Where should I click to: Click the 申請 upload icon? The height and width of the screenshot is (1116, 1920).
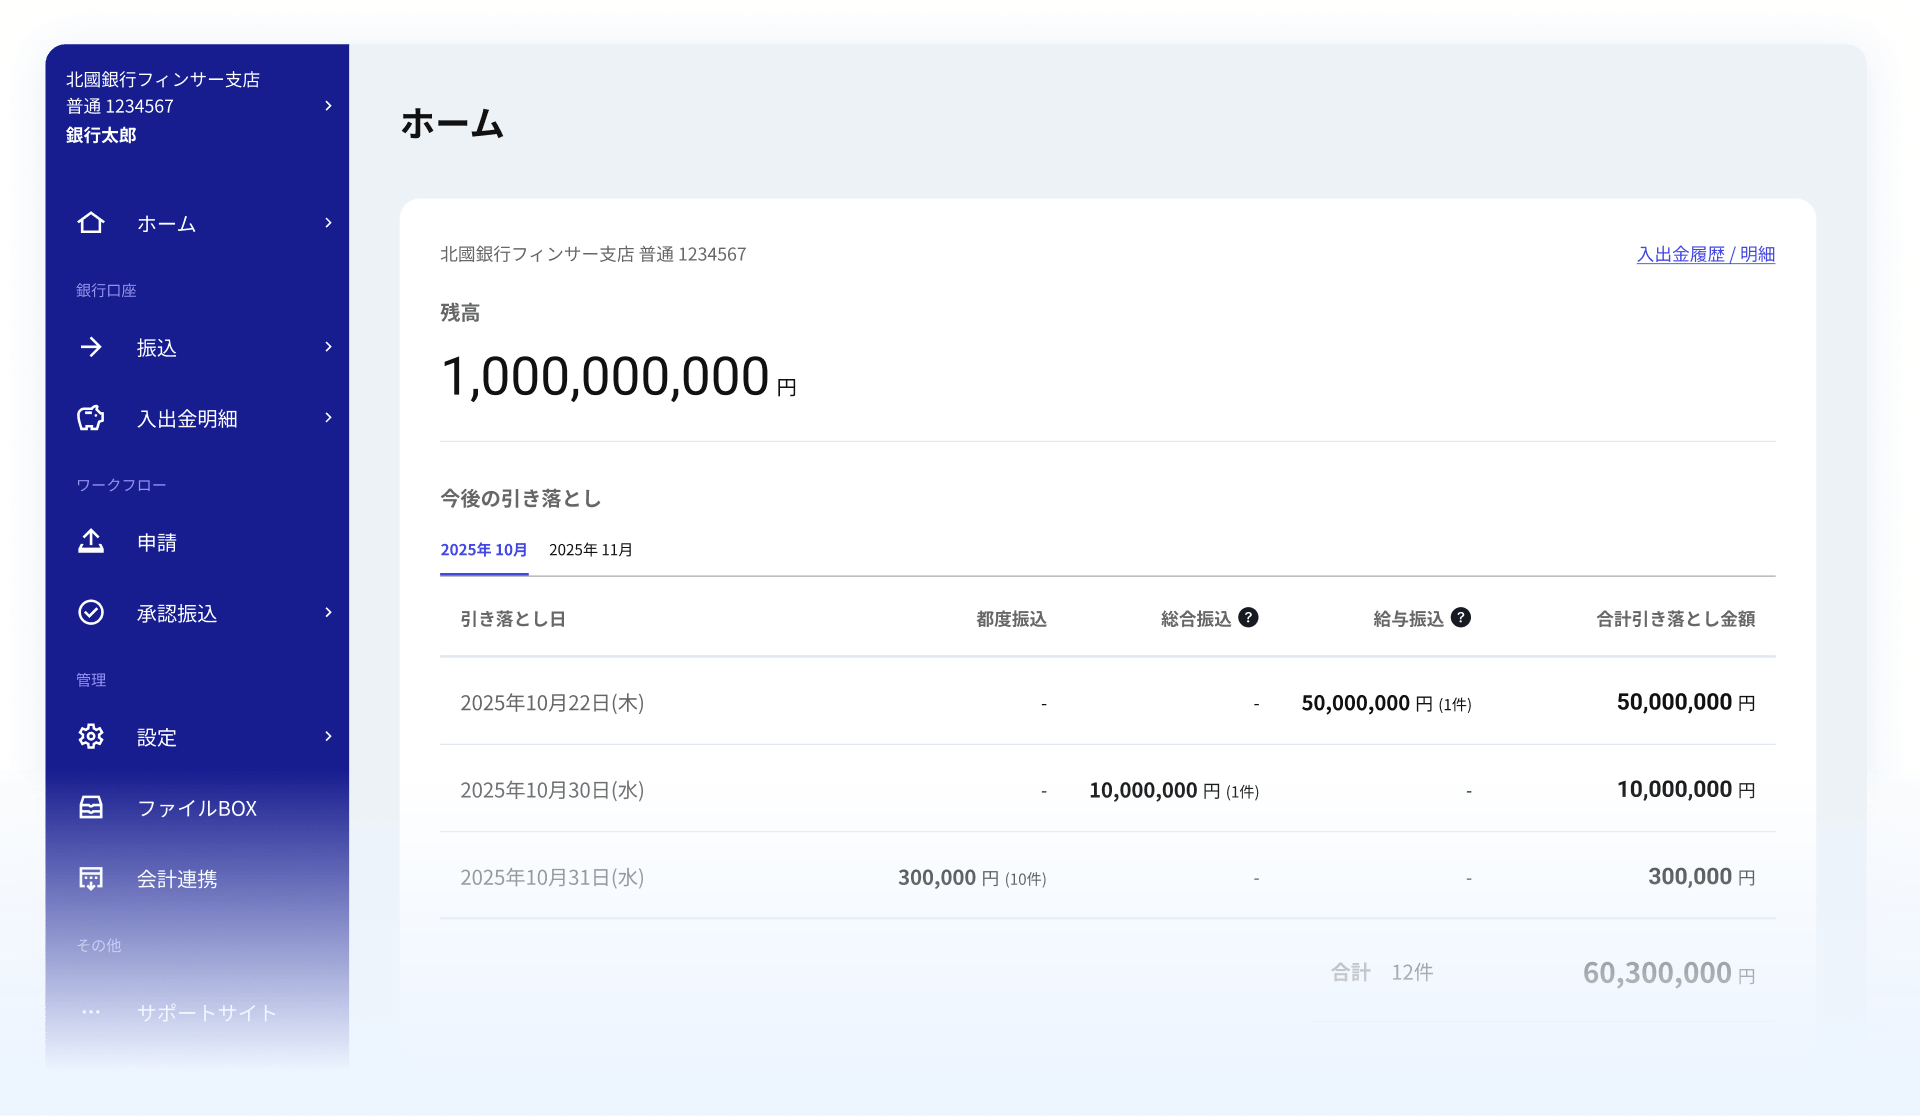click(91, 542)
